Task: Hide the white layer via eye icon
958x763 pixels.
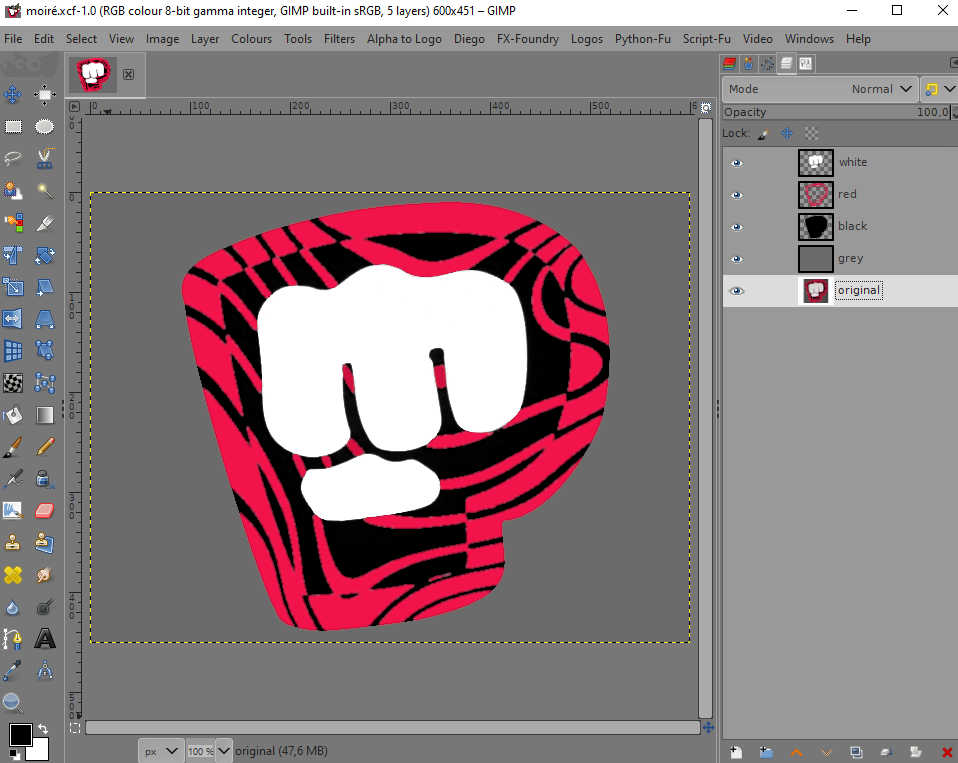Action: (737, 163)
